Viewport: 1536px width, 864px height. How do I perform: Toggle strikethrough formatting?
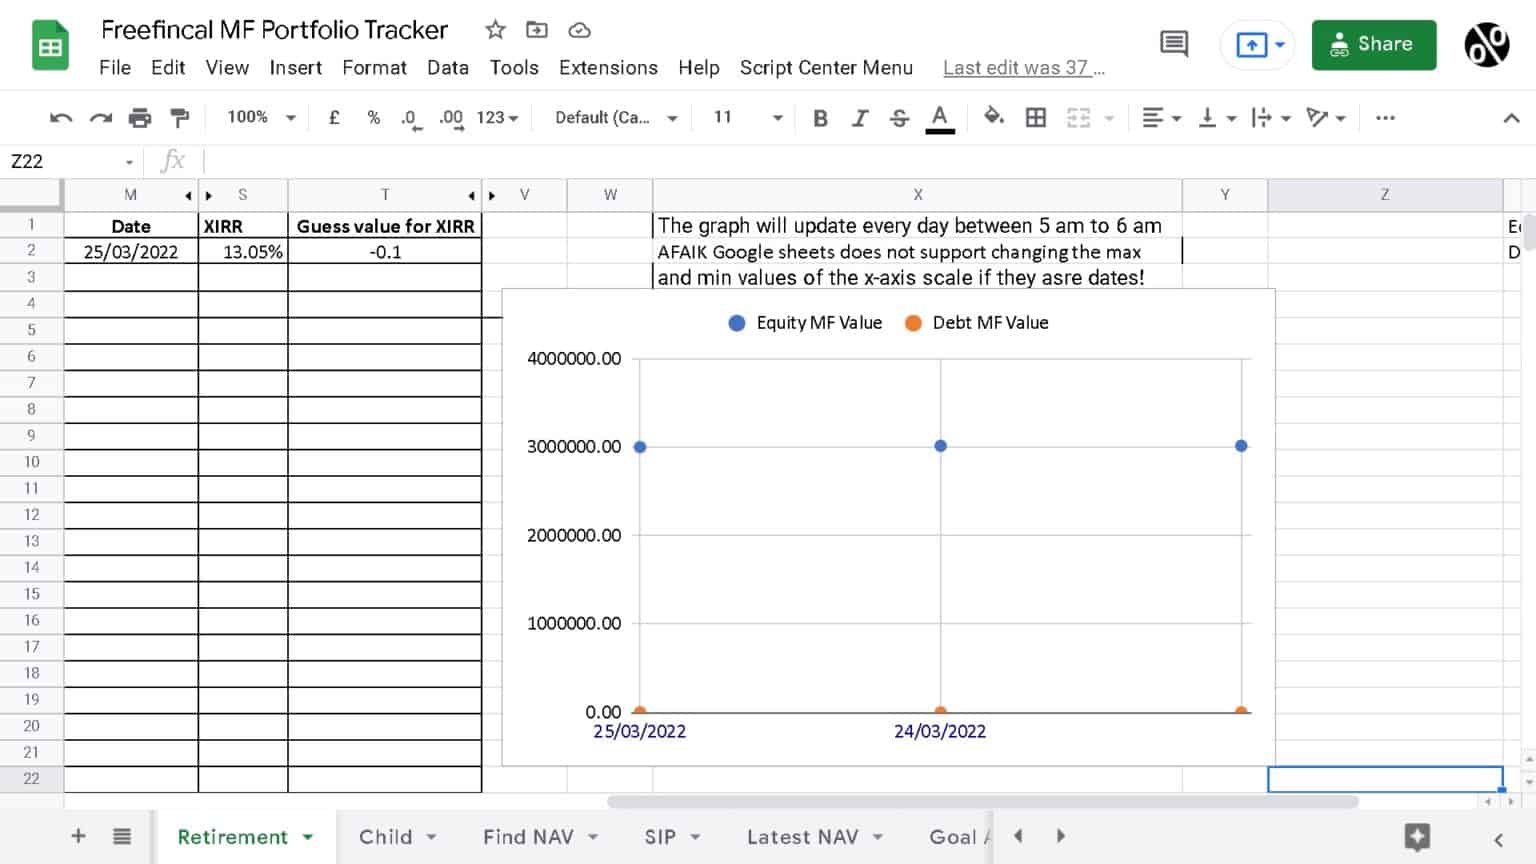pos(899,117)
